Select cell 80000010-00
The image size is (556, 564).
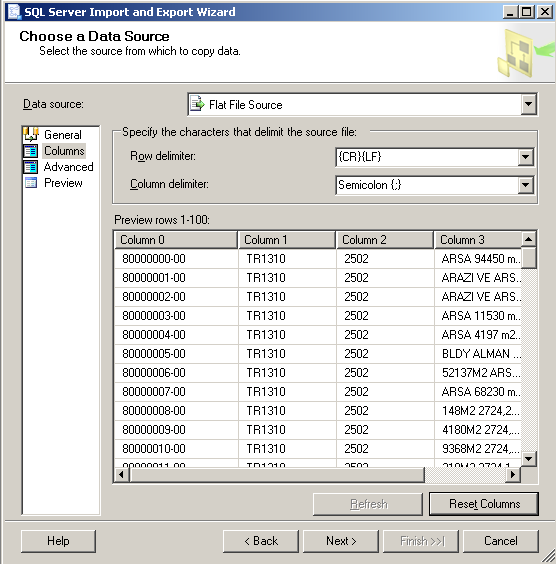[x=176, y=449]
